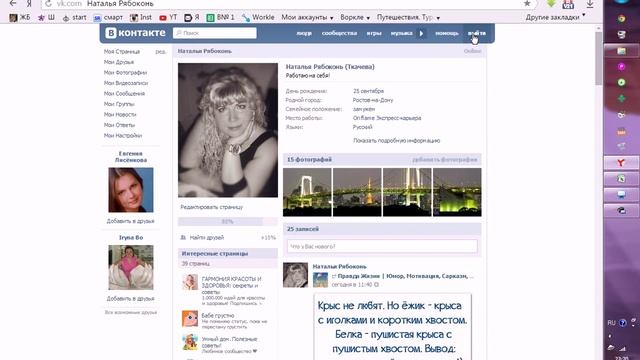Click the profile completion progress bar
This screenshot has height=360, width=640.
[x=227, y=222]
